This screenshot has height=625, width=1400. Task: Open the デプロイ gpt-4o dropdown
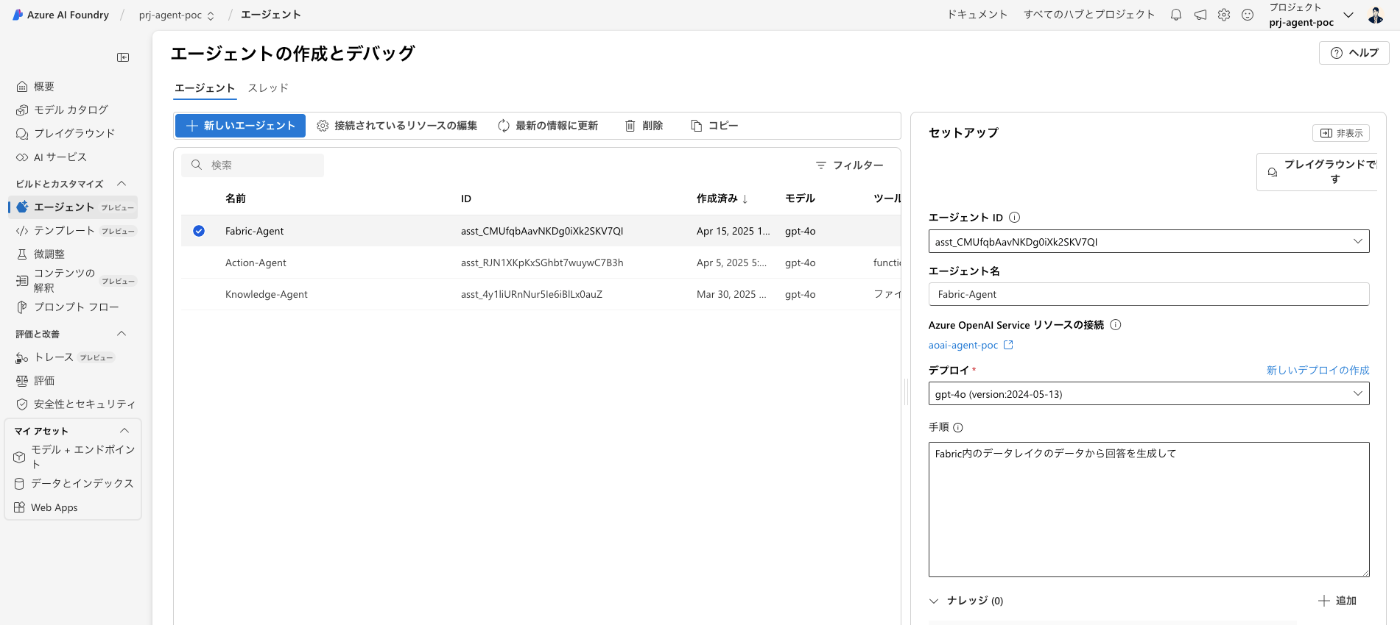coord(1149,394)
